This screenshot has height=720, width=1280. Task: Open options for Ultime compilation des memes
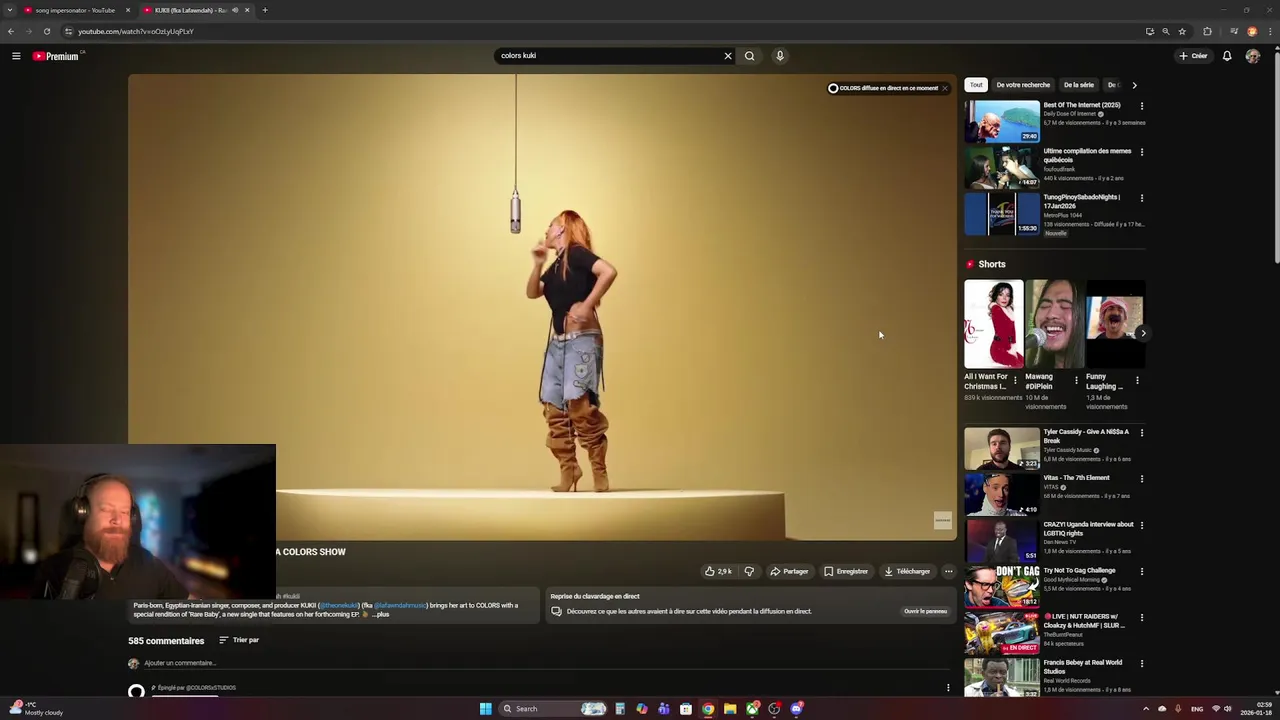(x=1142, y=152)
